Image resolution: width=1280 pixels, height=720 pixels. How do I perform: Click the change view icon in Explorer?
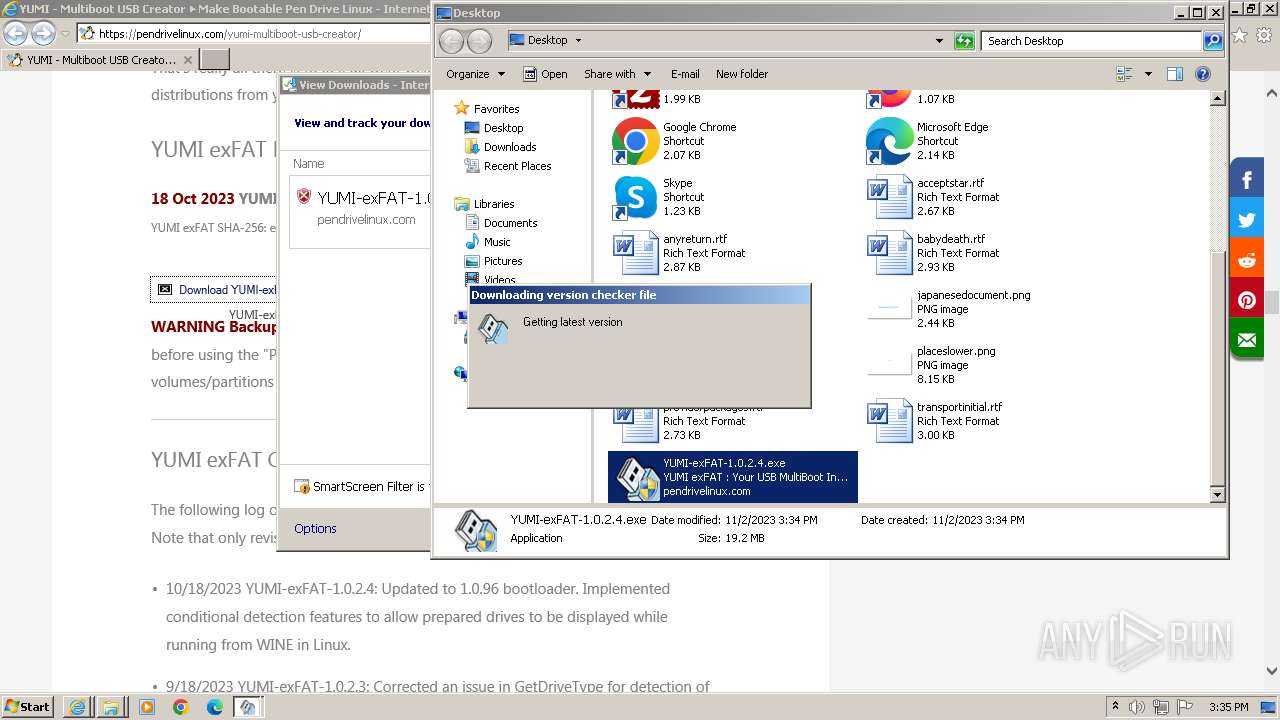1124,74
